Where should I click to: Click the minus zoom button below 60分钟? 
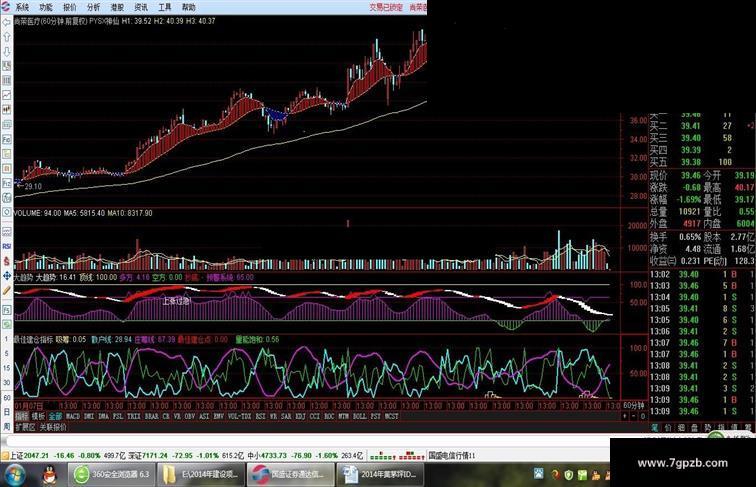tap(634, 416)
